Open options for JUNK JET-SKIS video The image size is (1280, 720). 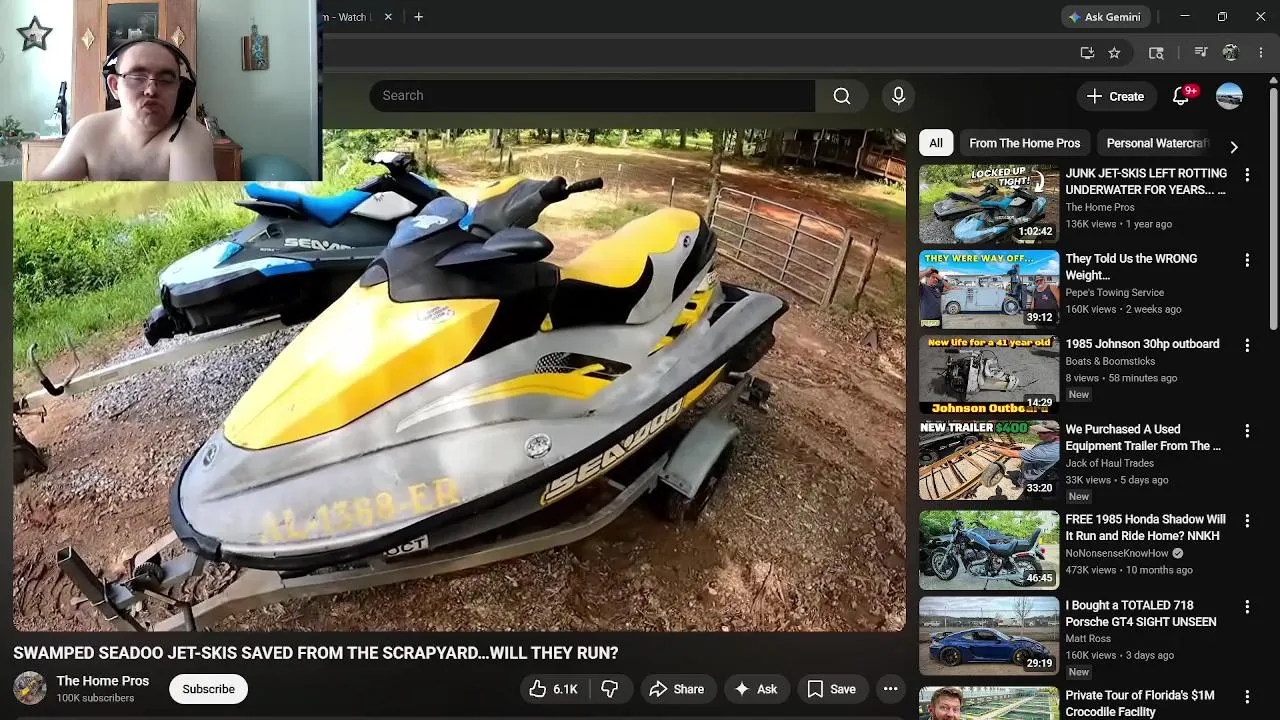1247,175
